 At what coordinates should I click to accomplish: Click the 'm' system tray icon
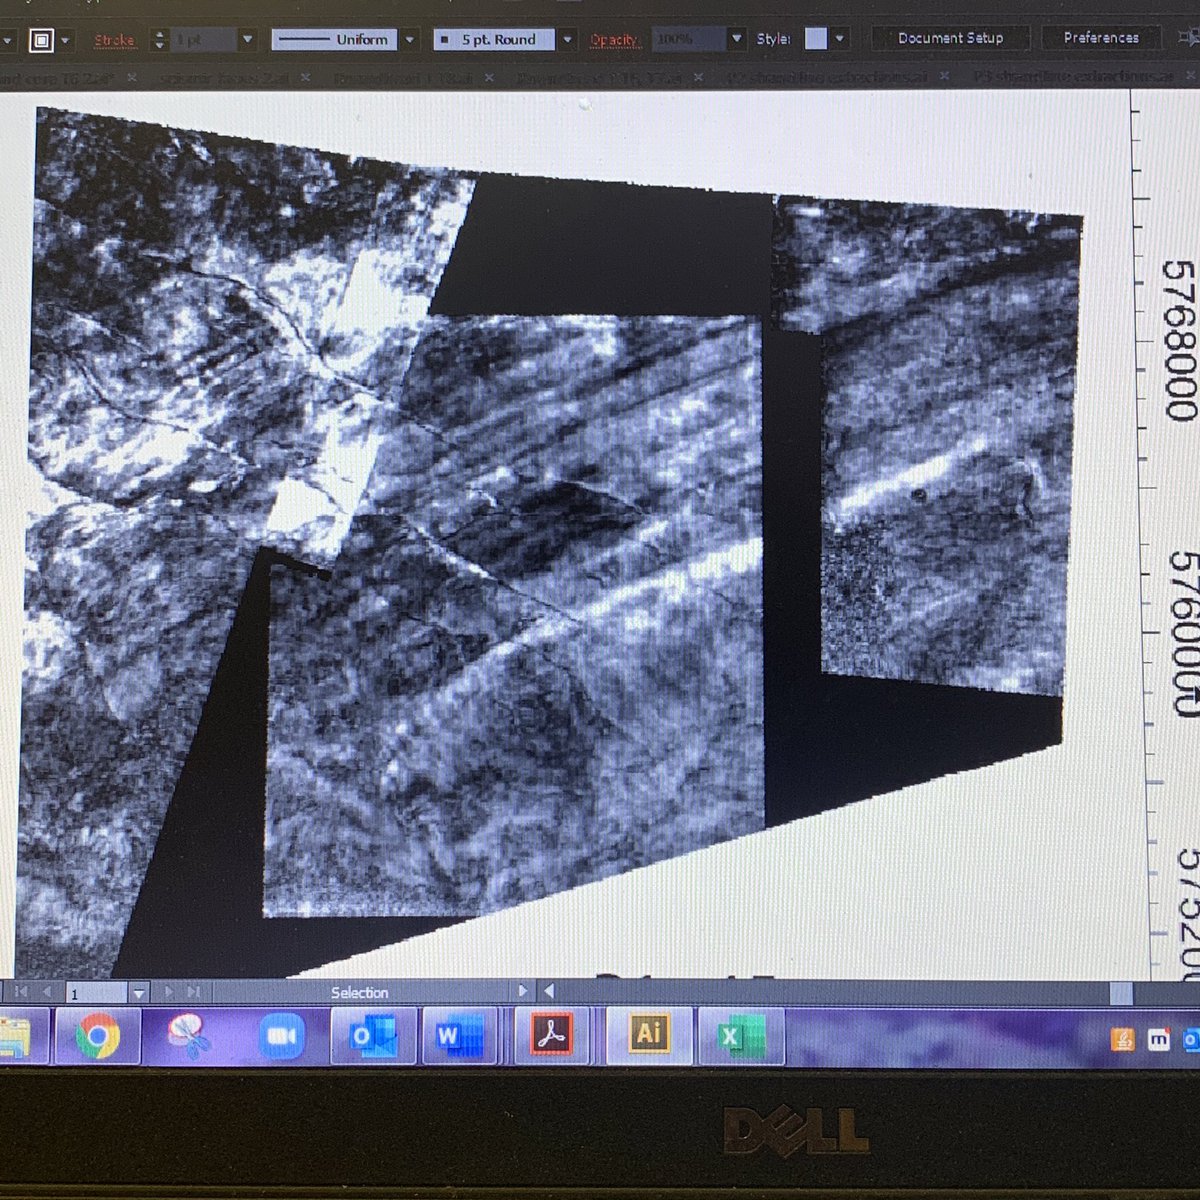(1158, 1040)
